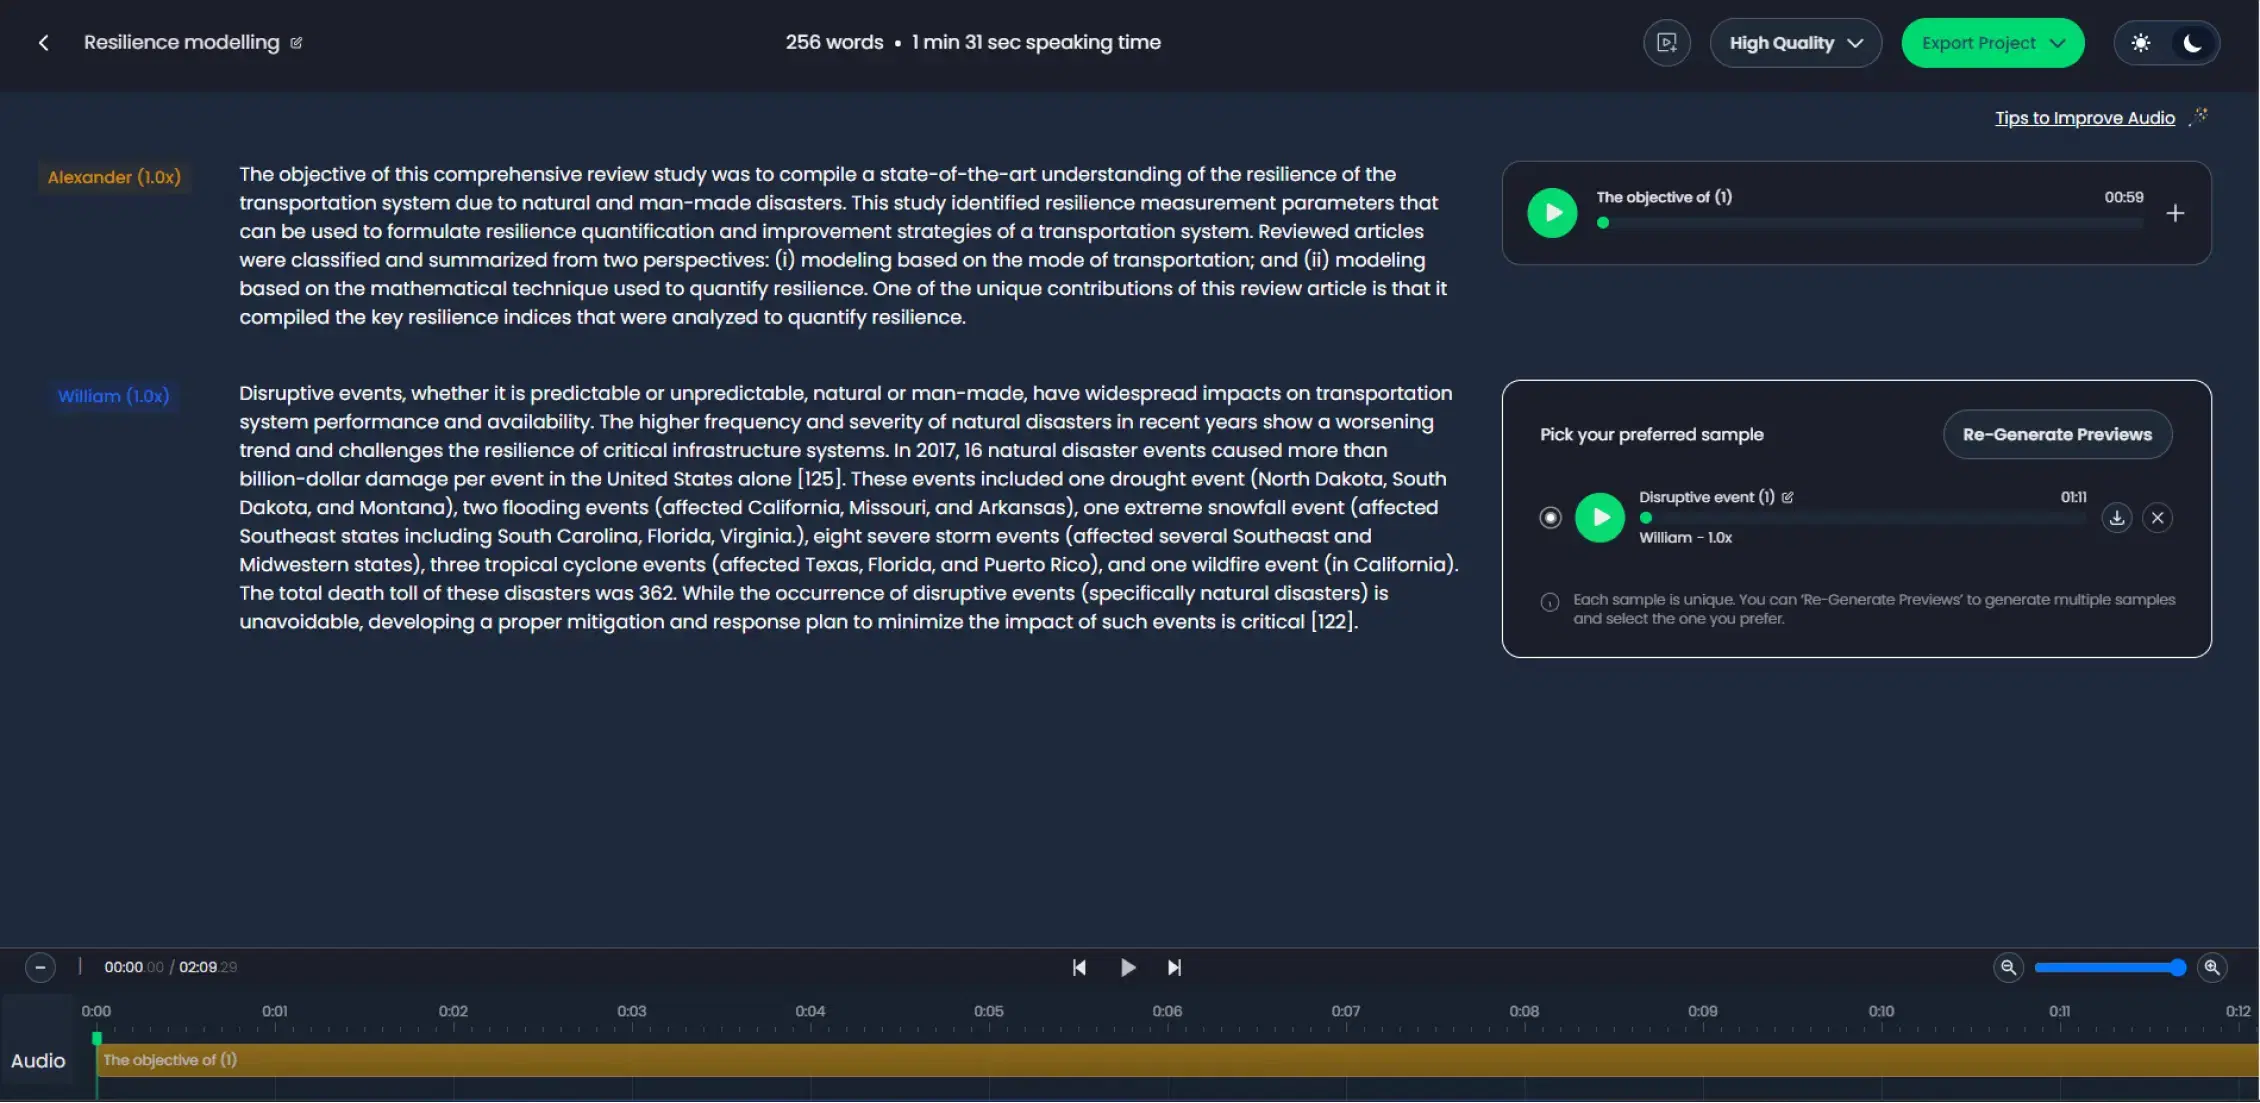Open Alexander (1.0x) voice selector
2260x1103 pixels.
[114, 177]
